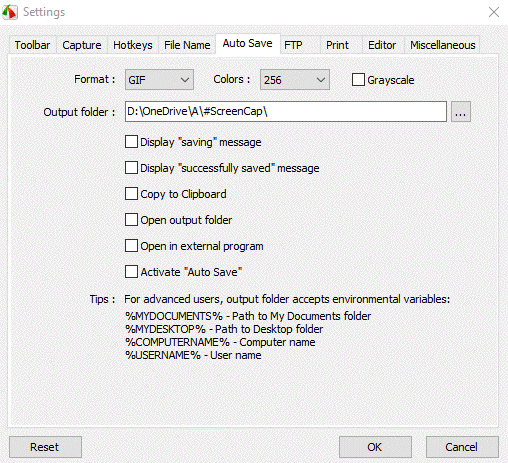Enable Copy to Clipboard option
The image size is (508, 463).
[131, 194]
